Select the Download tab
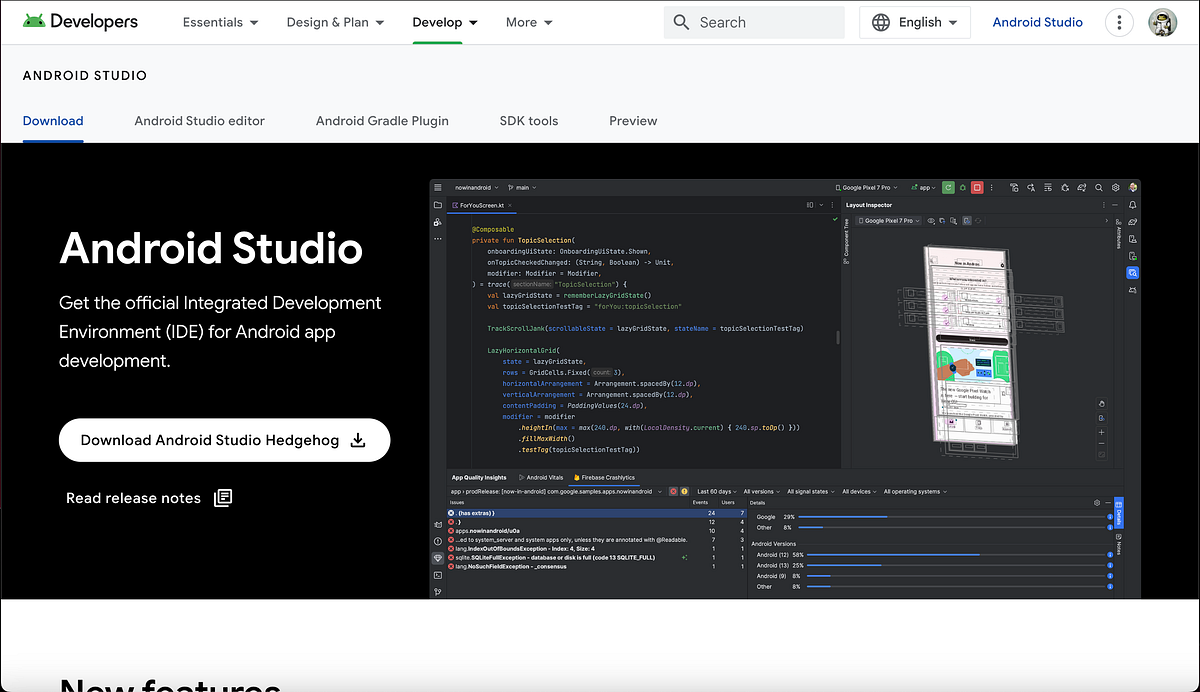The width and height of the screenshot is (1200, 692). [x=53, y=121]
